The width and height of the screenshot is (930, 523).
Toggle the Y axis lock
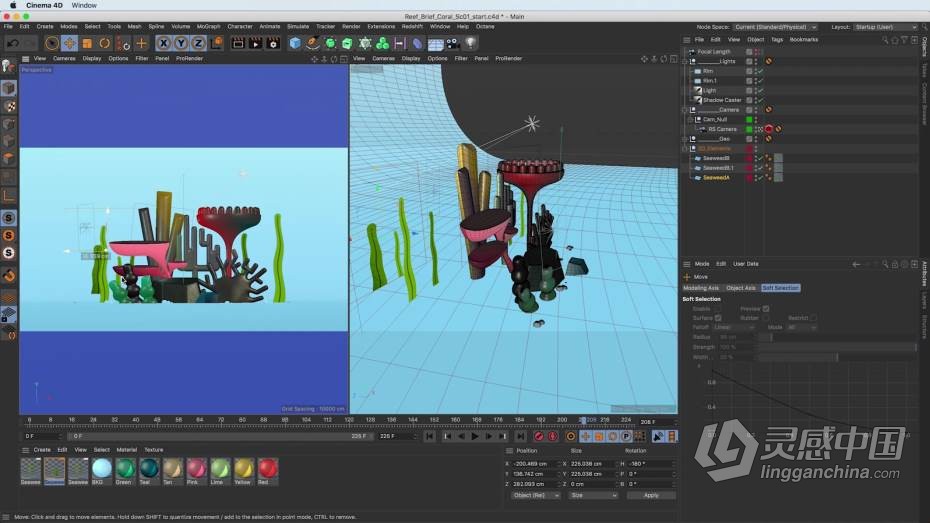point(181,43)
